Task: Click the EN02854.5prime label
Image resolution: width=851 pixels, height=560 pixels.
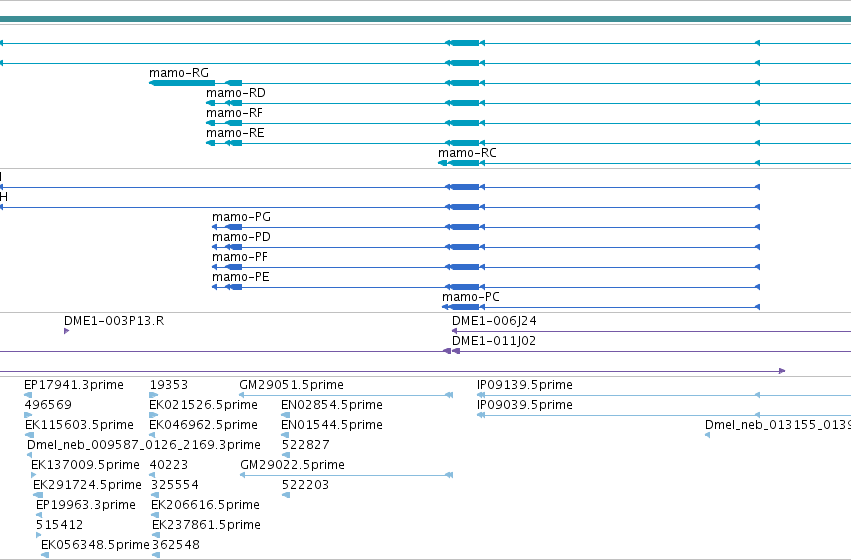Action: coord(332,405)
